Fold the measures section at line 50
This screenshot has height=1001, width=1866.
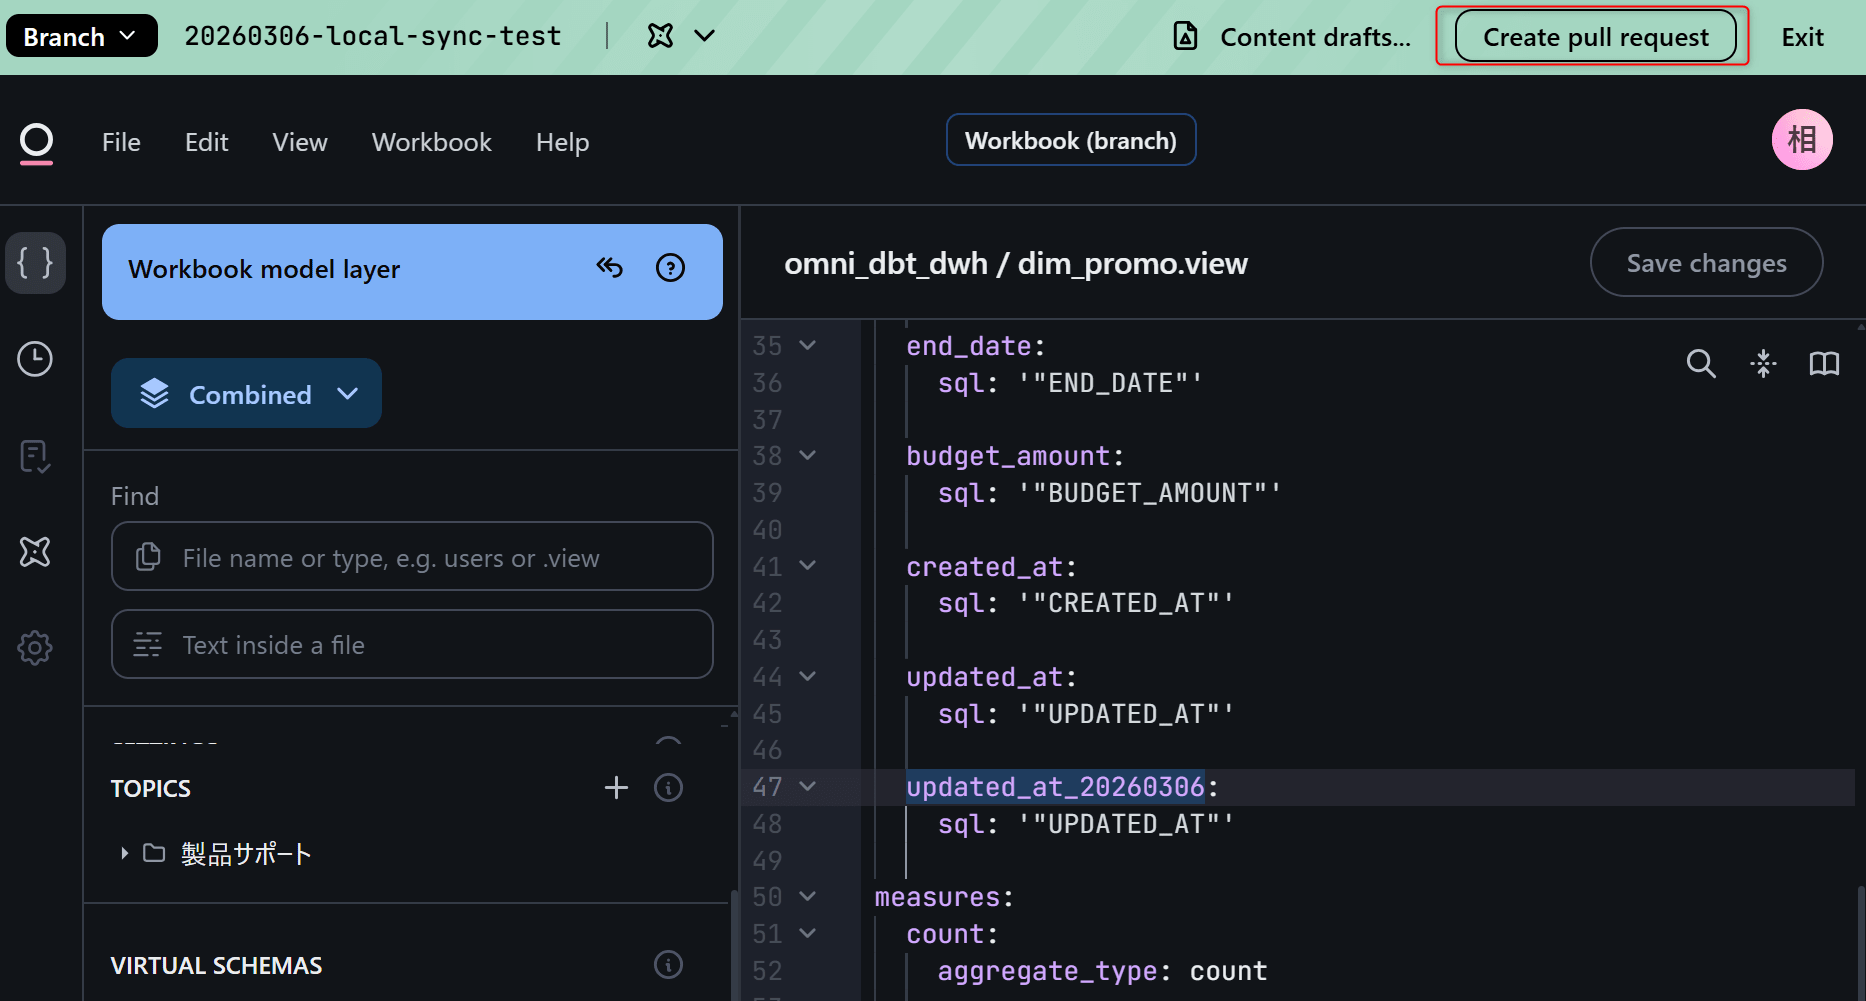[x=808, y=897]
